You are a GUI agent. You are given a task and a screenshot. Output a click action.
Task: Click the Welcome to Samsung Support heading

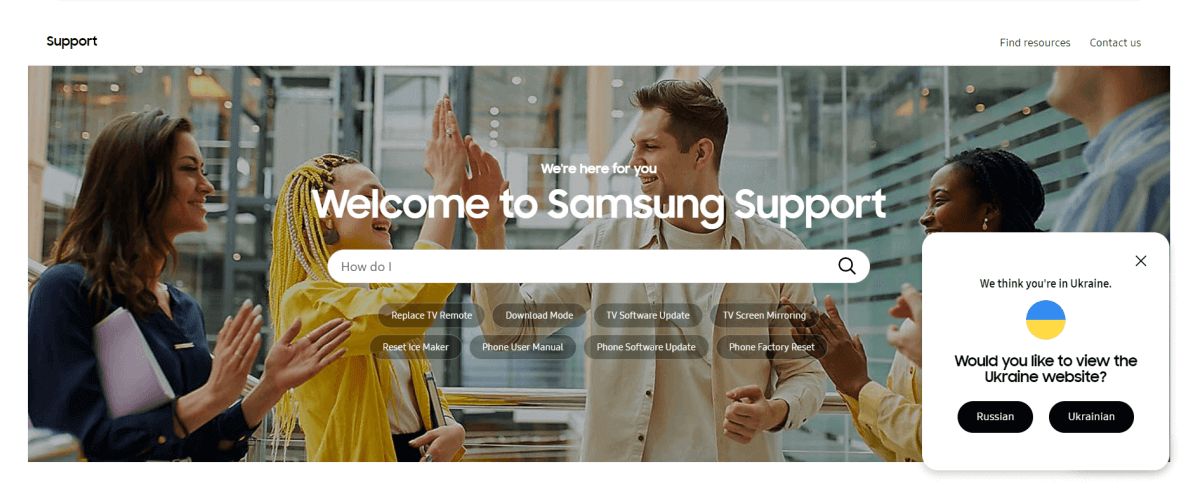pos(599,204)
